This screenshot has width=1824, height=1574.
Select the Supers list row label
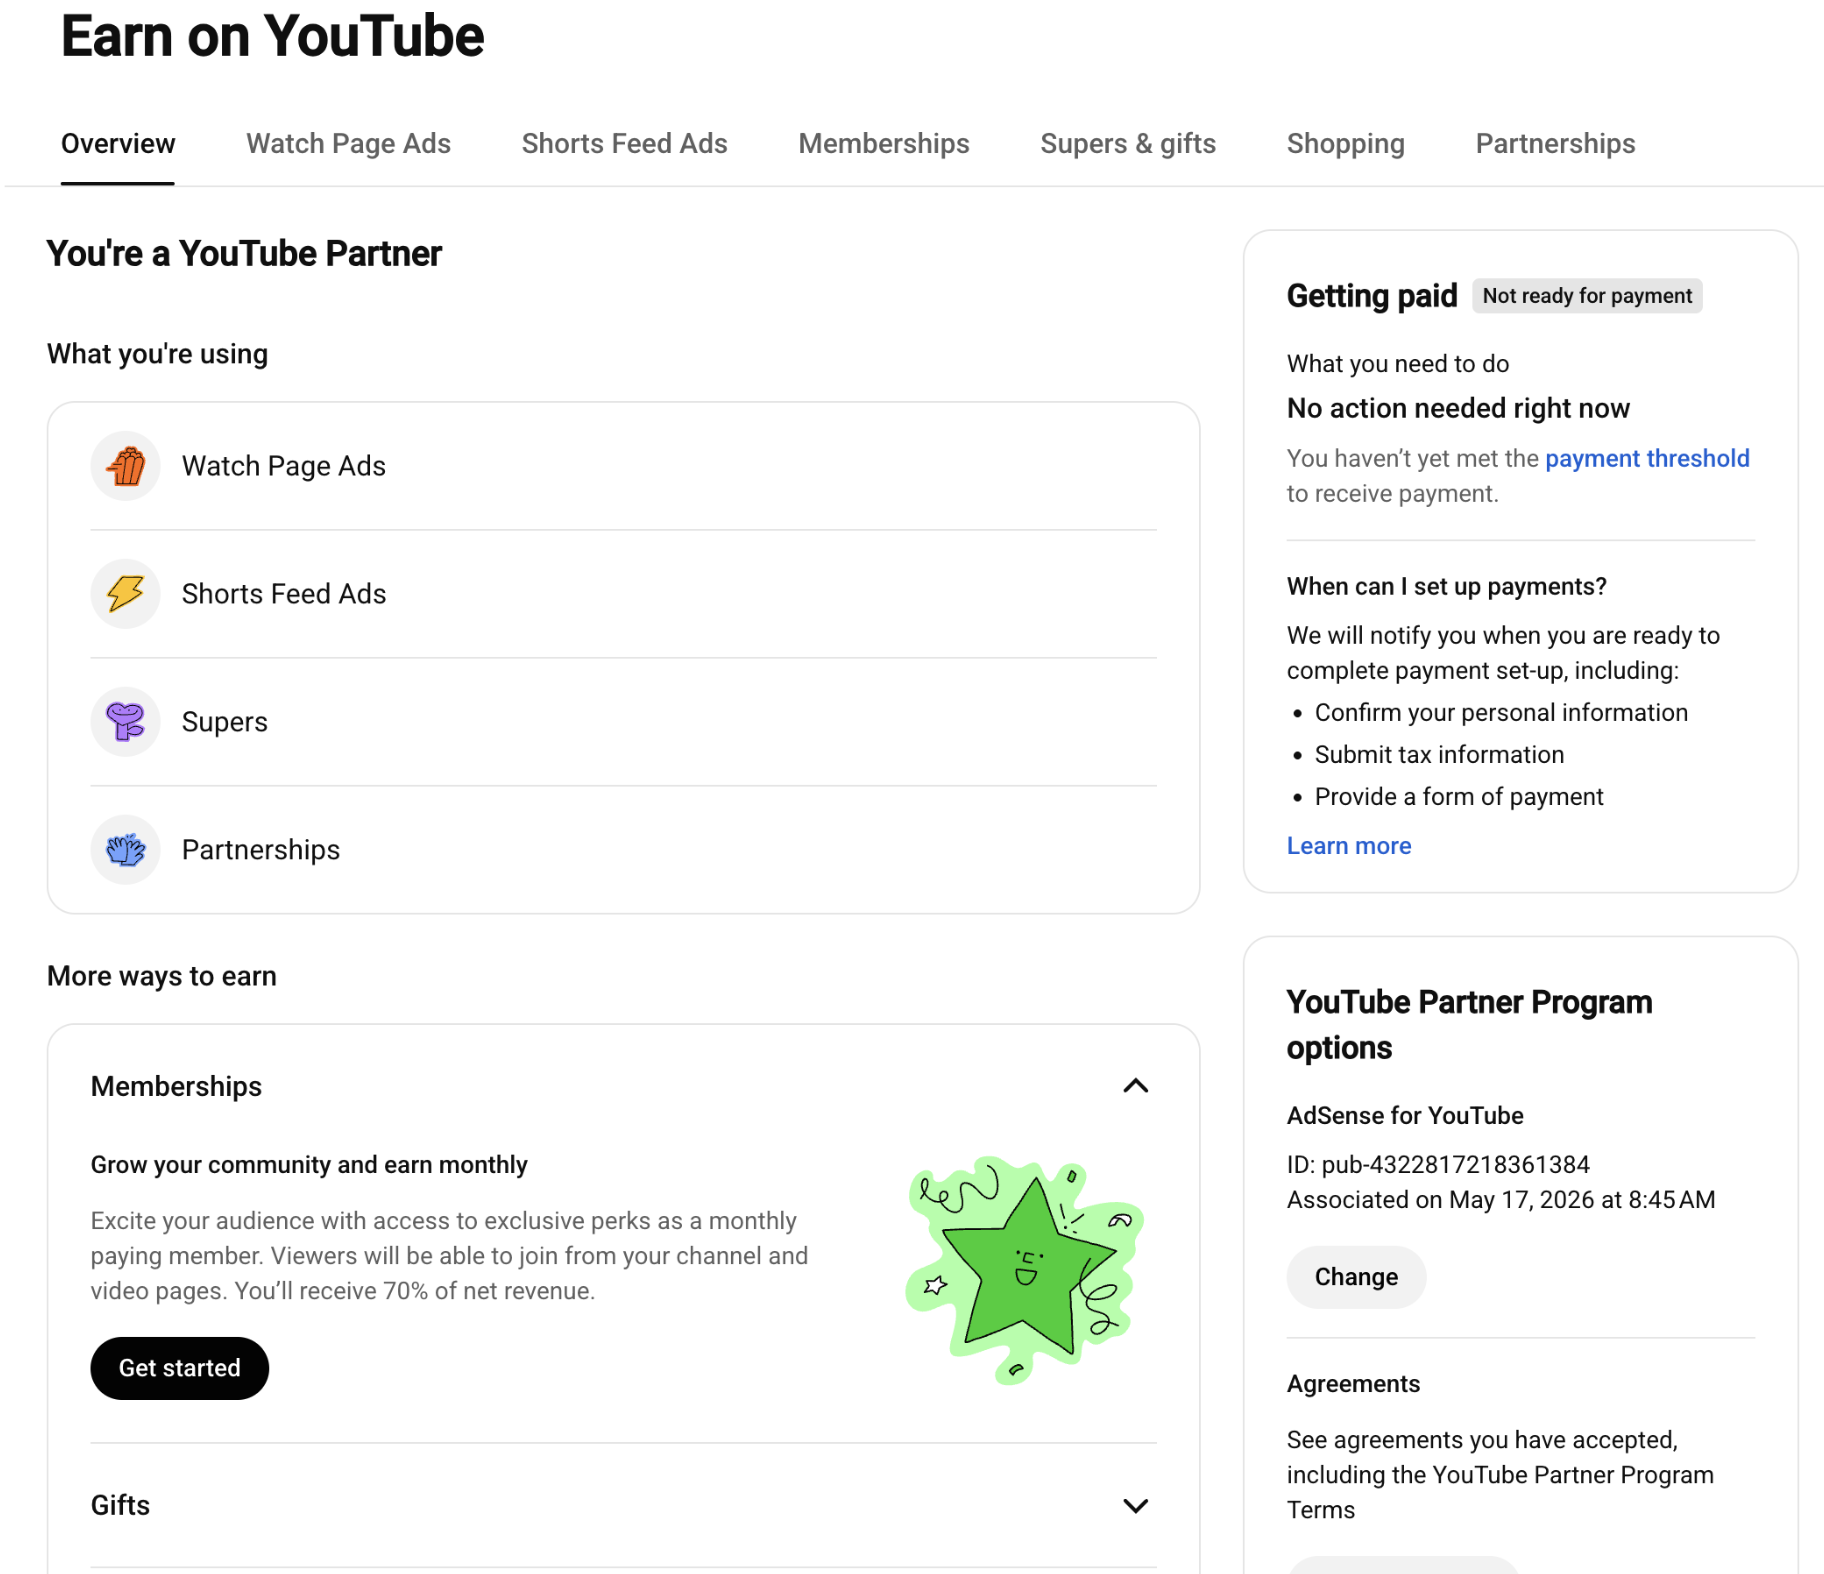[x=225, y=722]
